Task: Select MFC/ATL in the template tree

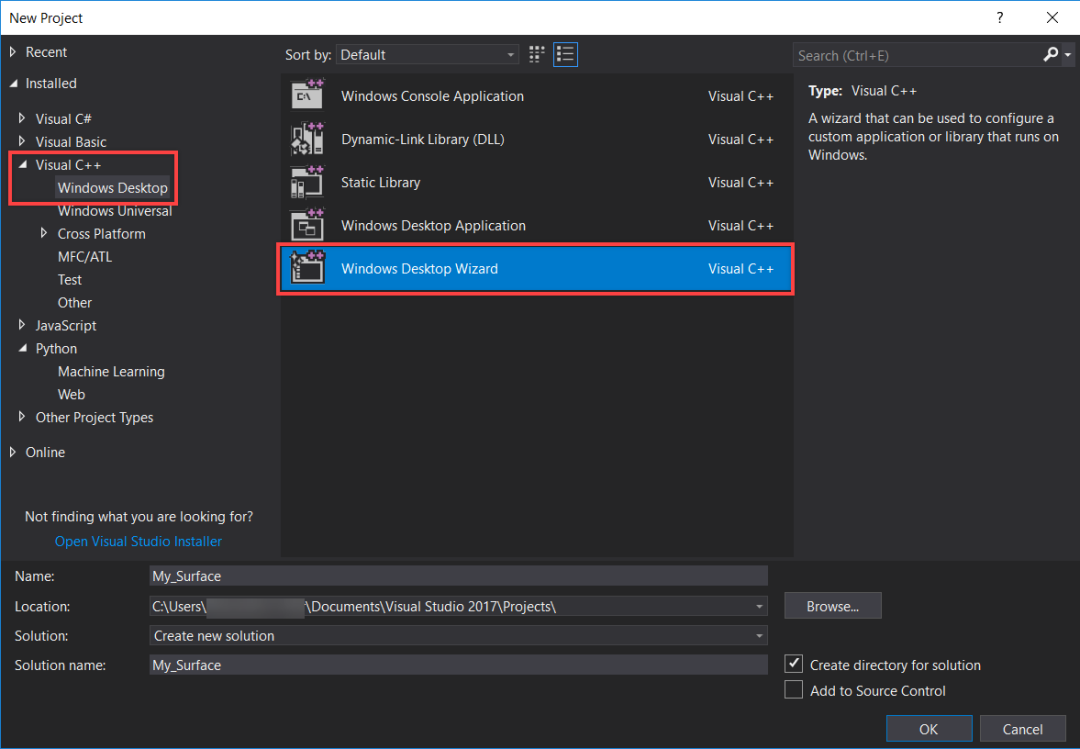Action: [85, 257]
